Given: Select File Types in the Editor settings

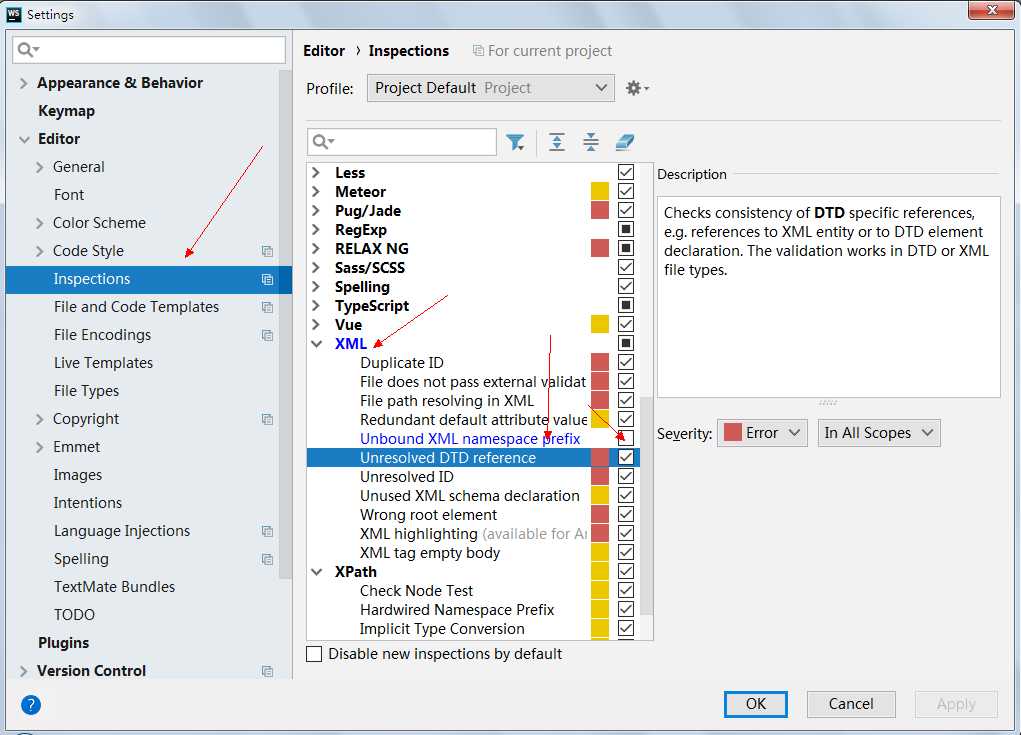Looking at the screenshot, I should (86, 391).
